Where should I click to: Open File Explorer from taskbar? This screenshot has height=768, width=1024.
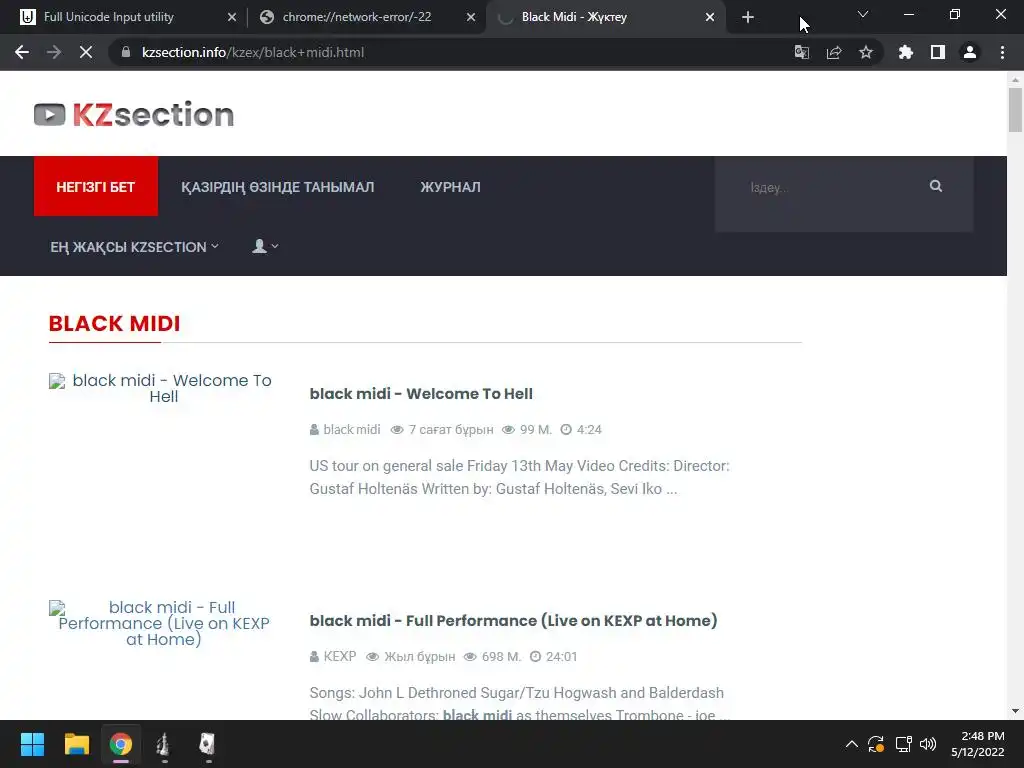click(76, 744)
